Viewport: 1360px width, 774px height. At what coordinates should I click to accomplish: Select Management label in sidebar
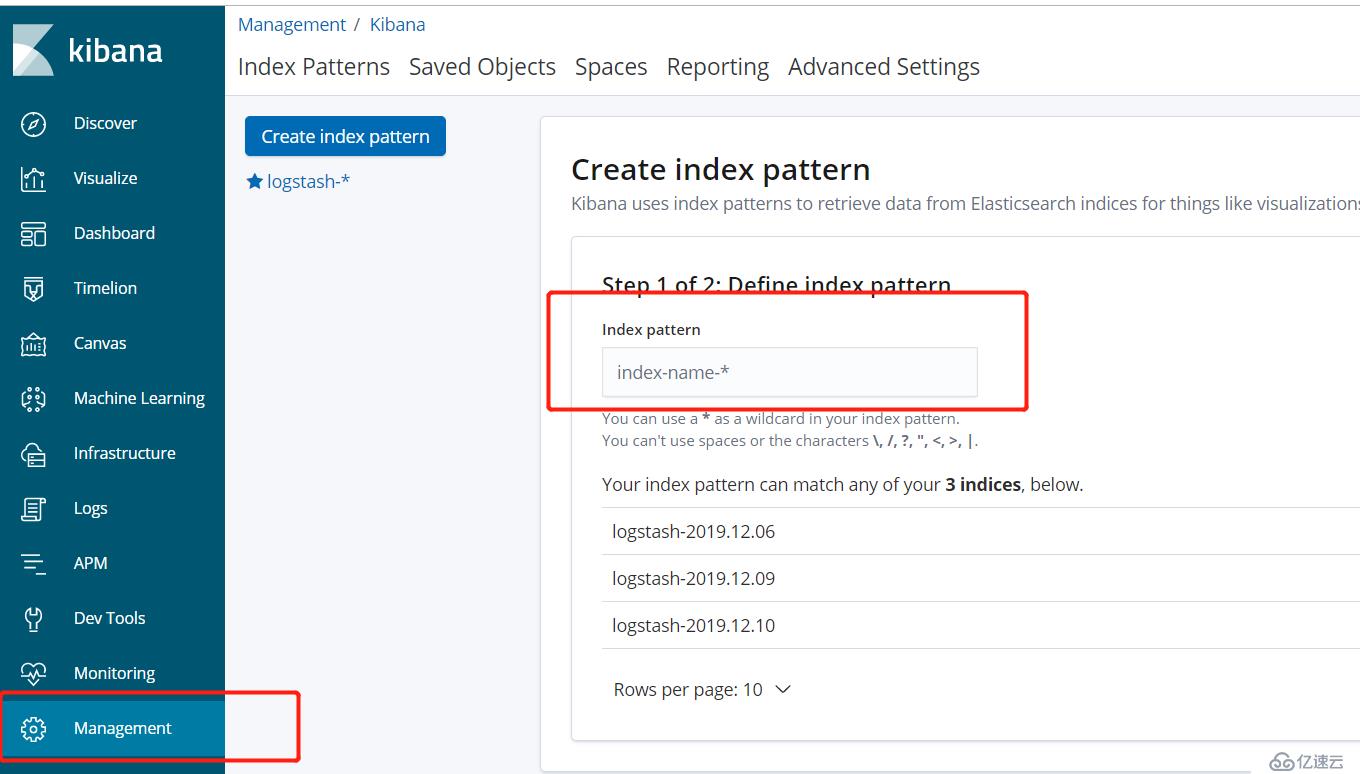click(122, 728)
